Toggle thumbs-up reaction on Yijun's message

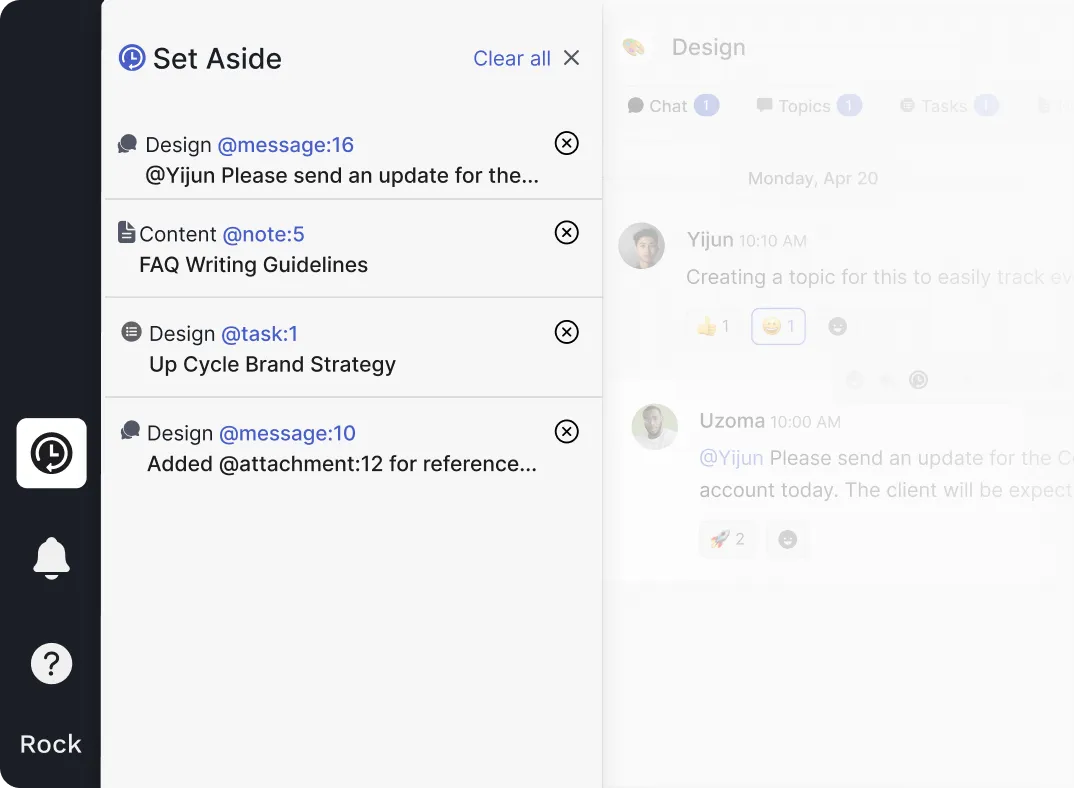click(713, 327)
